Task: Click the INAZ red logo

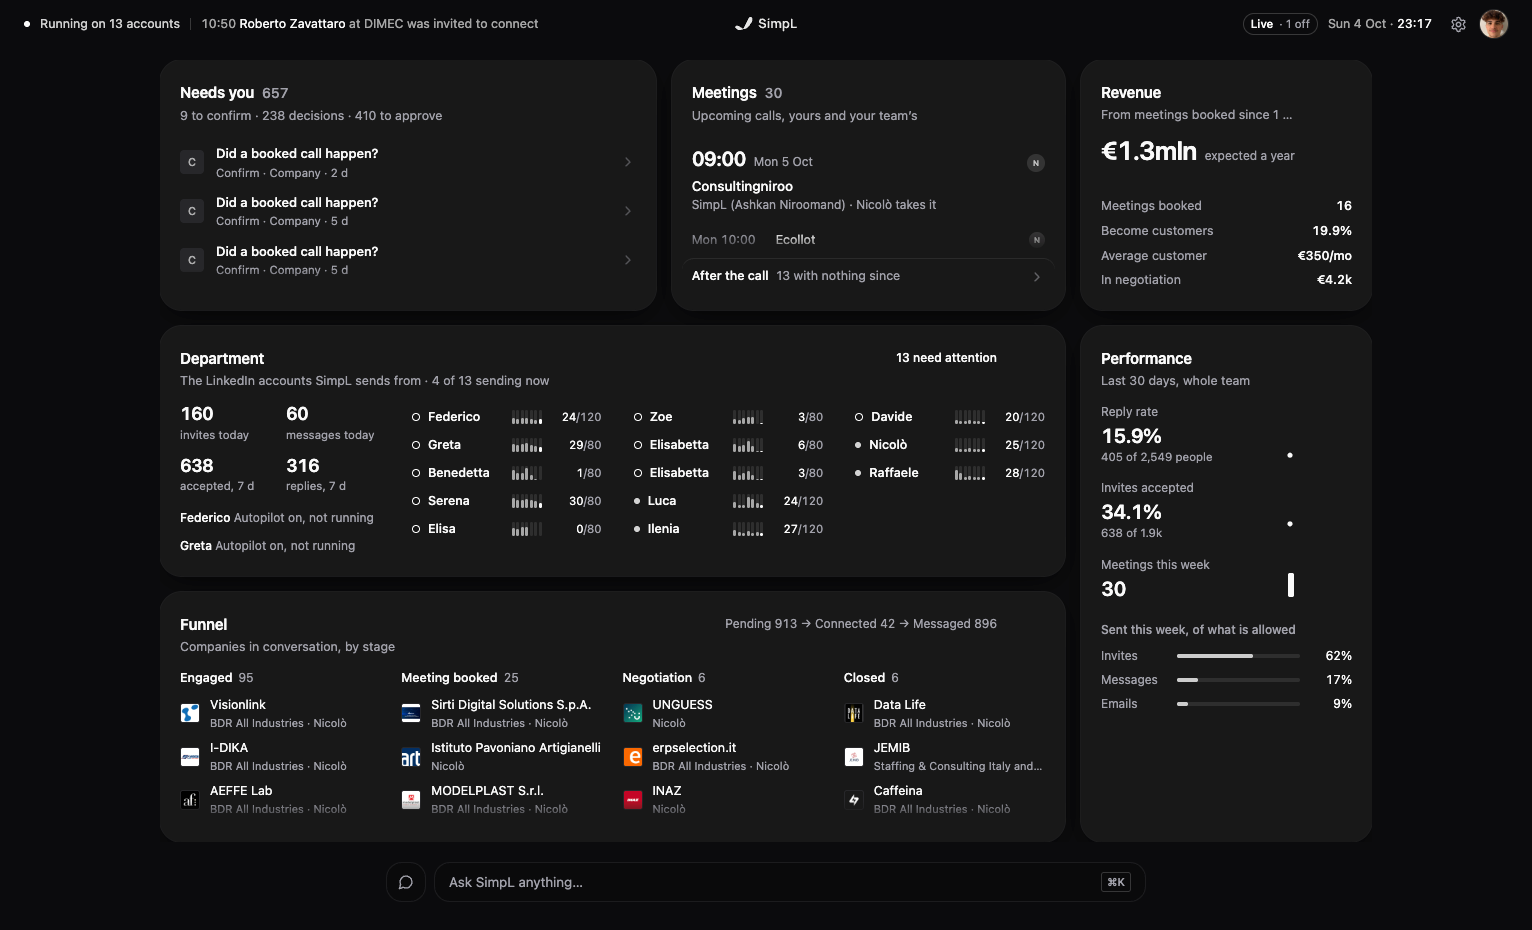Action: (x=633, y=800)
